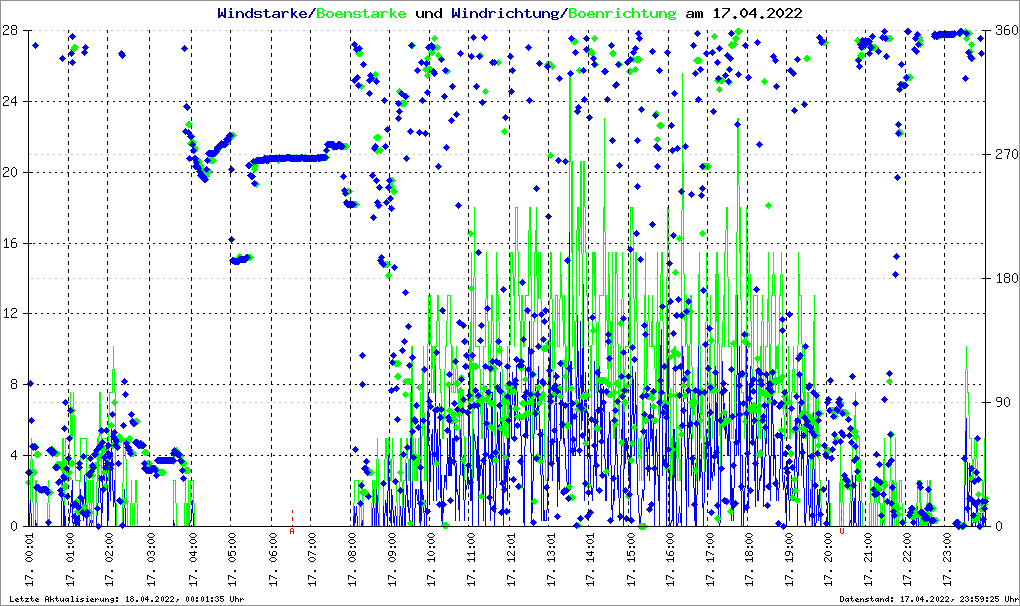Click the '17. 10:00' time label
1020x606 pixels.
[x=431, y=559]
